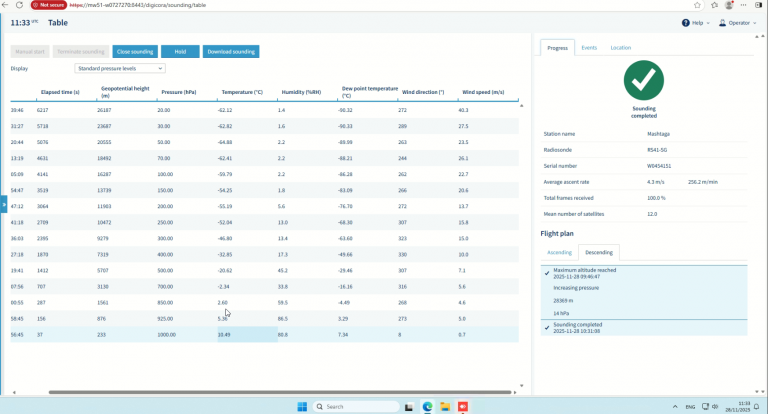768x414 pixels.
Task: Open File Explorer from the taskbar
Action: pyautogui.click(x=445, y=407)
